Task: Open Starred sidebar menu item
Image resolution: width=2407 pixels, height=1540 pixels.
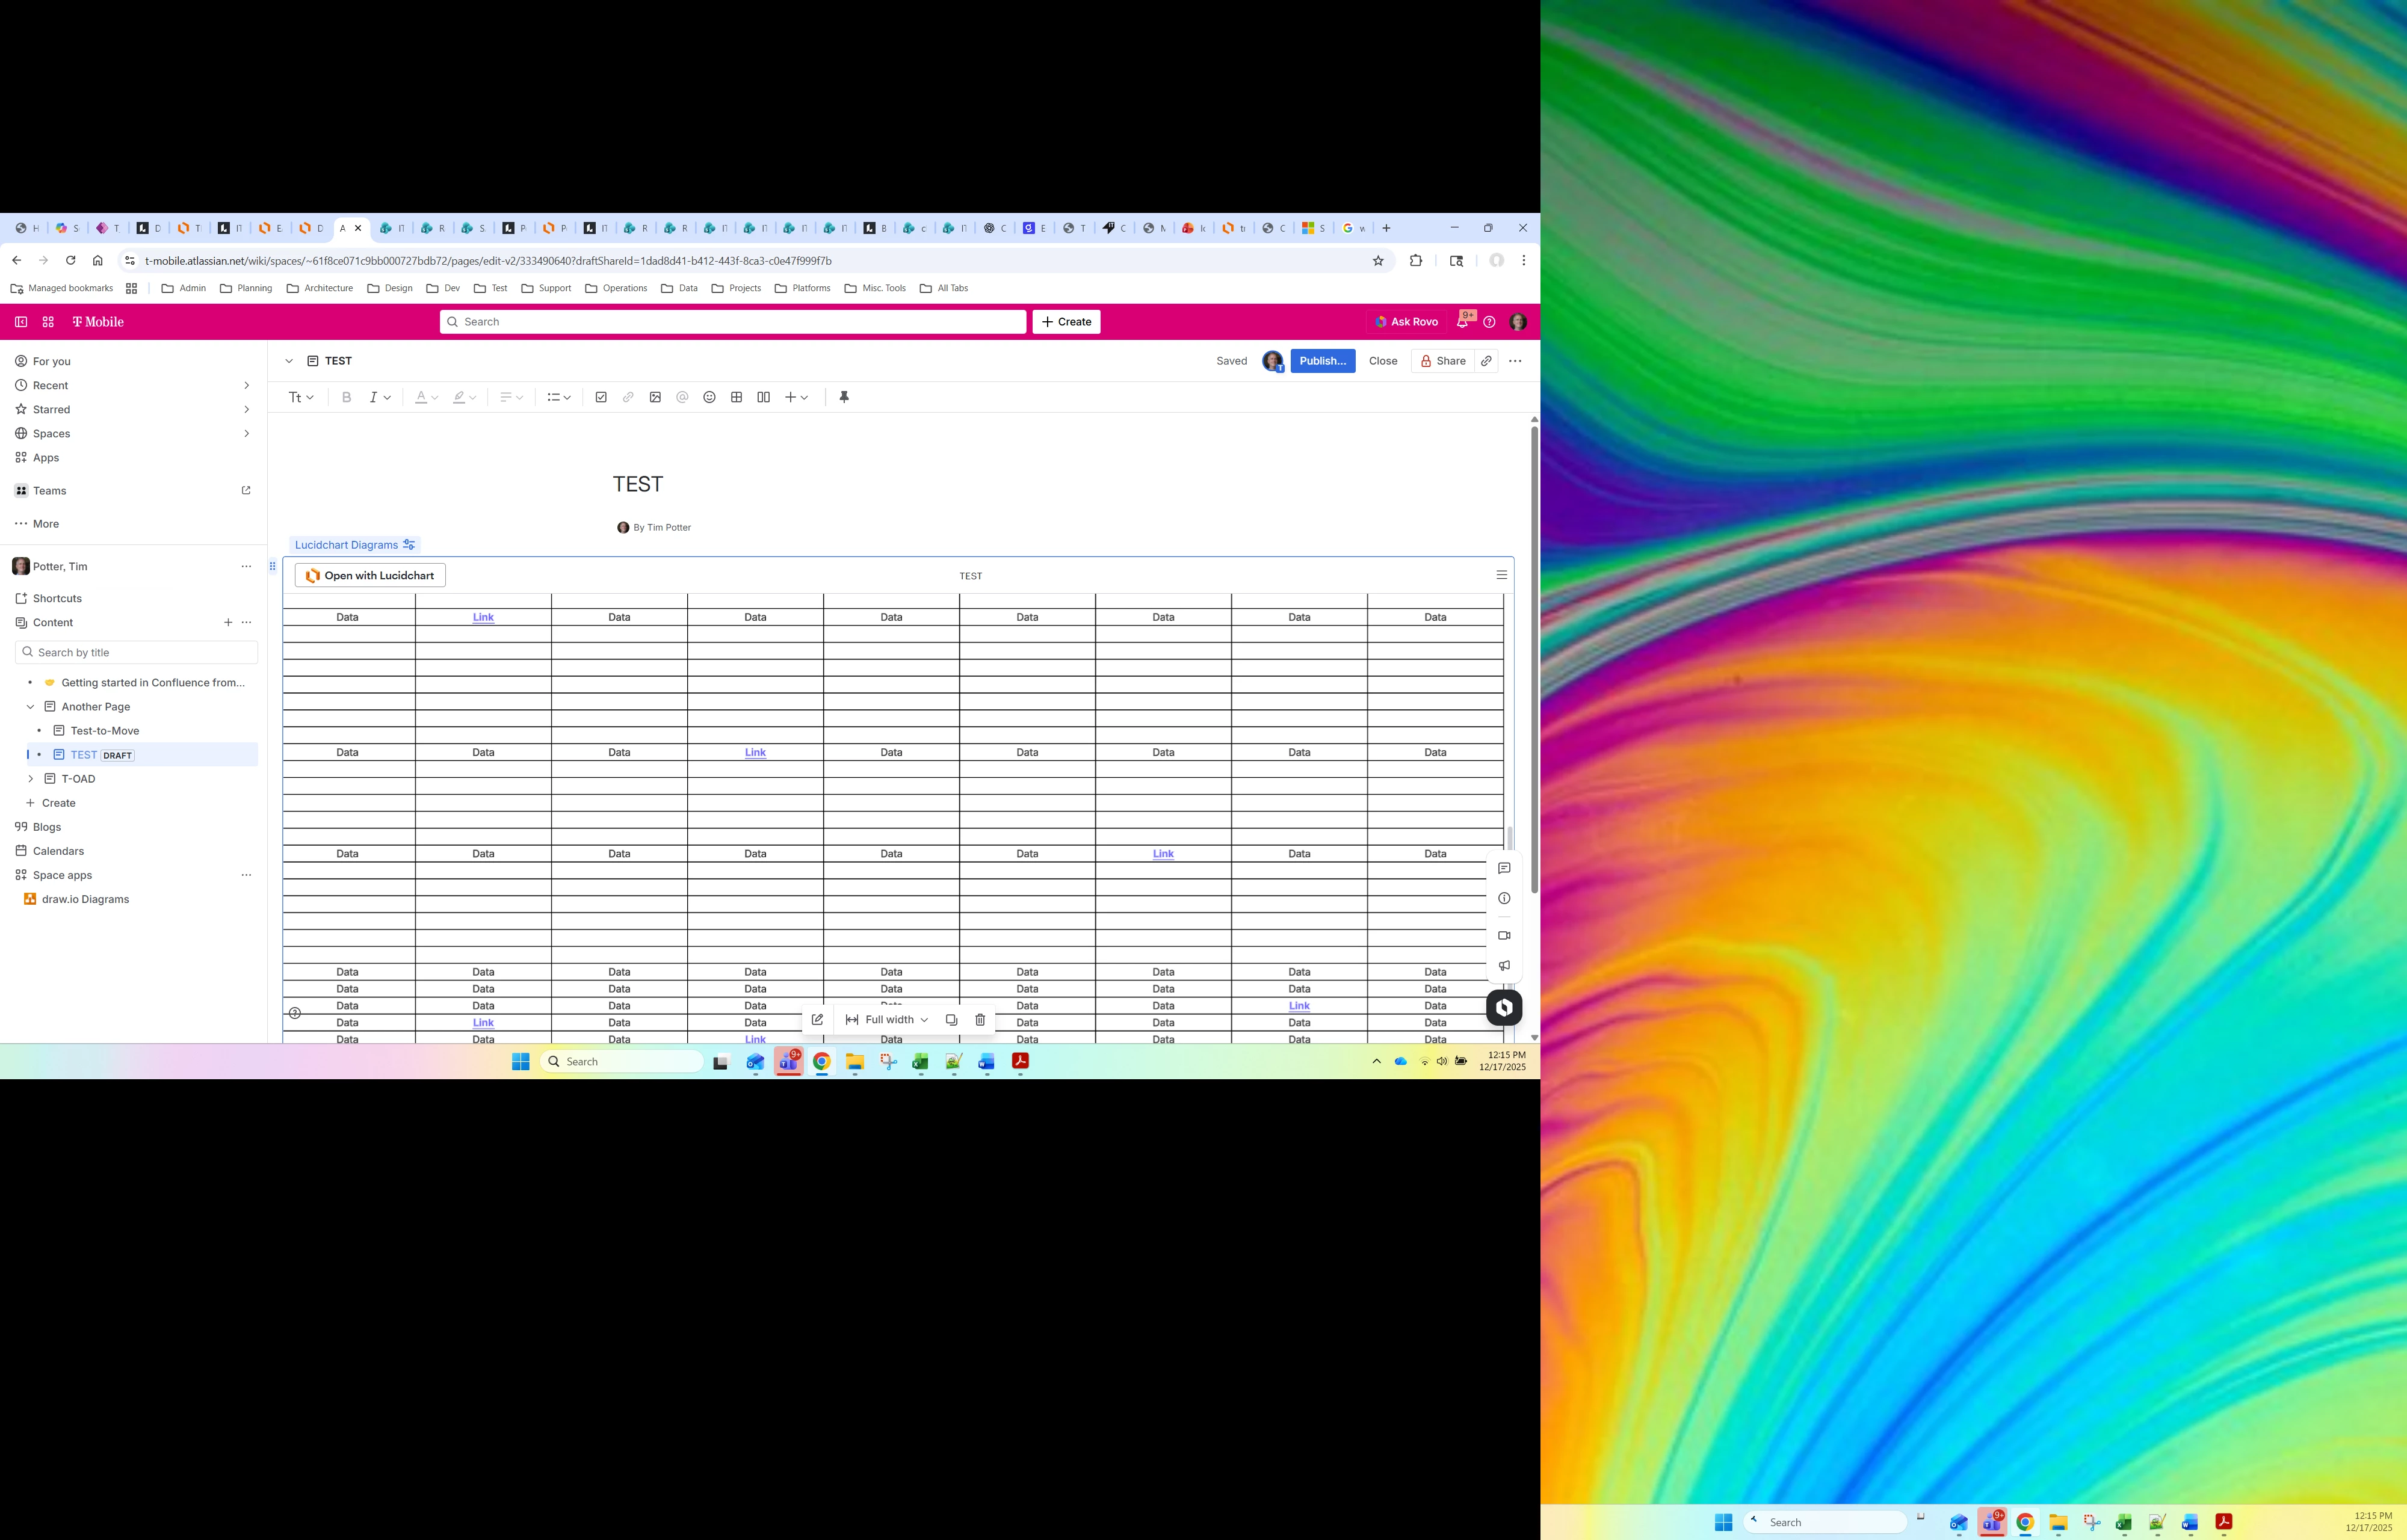Action: point(52,409)
